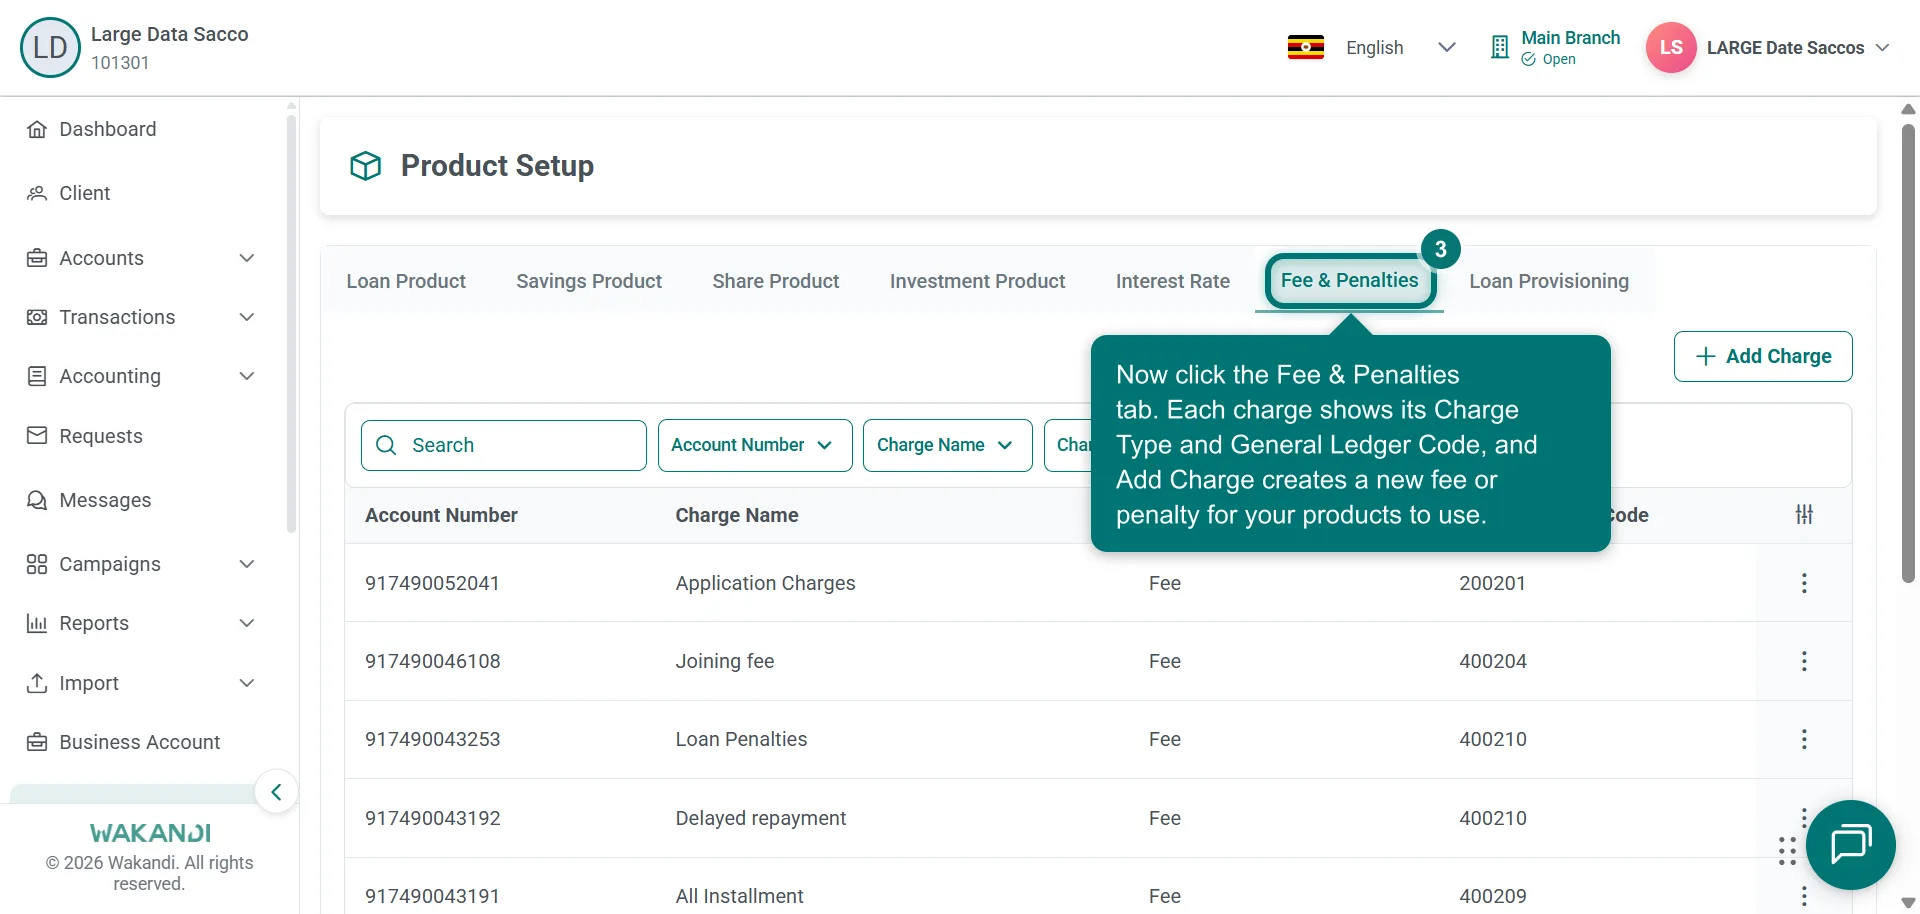
Task: Open the Charge Name filter dropdown
Action: (947, 445)
